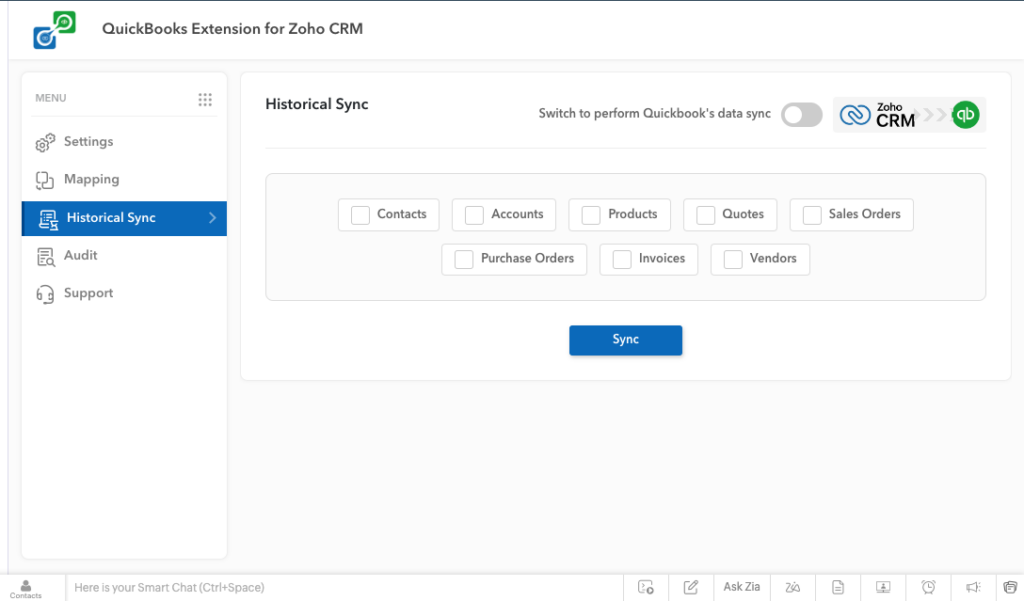This screenshot has width=1024, height=601.
Task: Check the Contacts checkbox
Action: pos(360,215)
